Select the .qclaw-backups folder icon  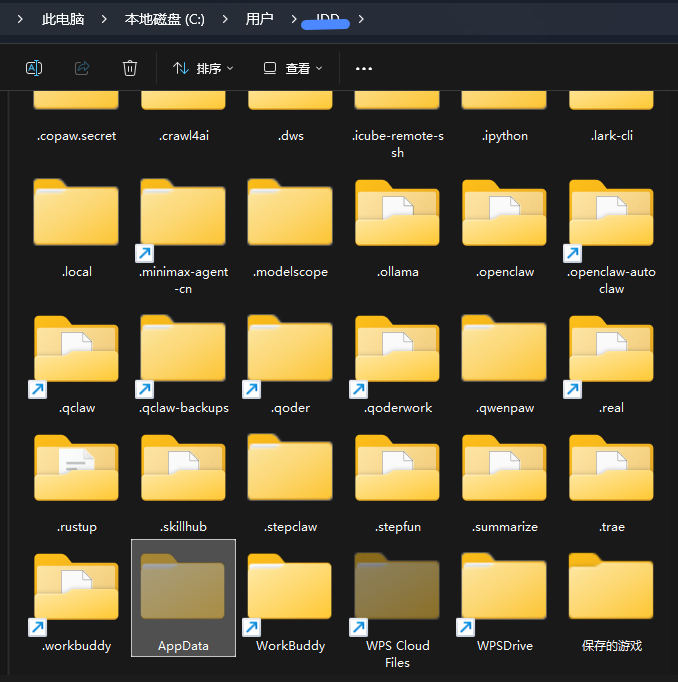(x=183, y=348)
